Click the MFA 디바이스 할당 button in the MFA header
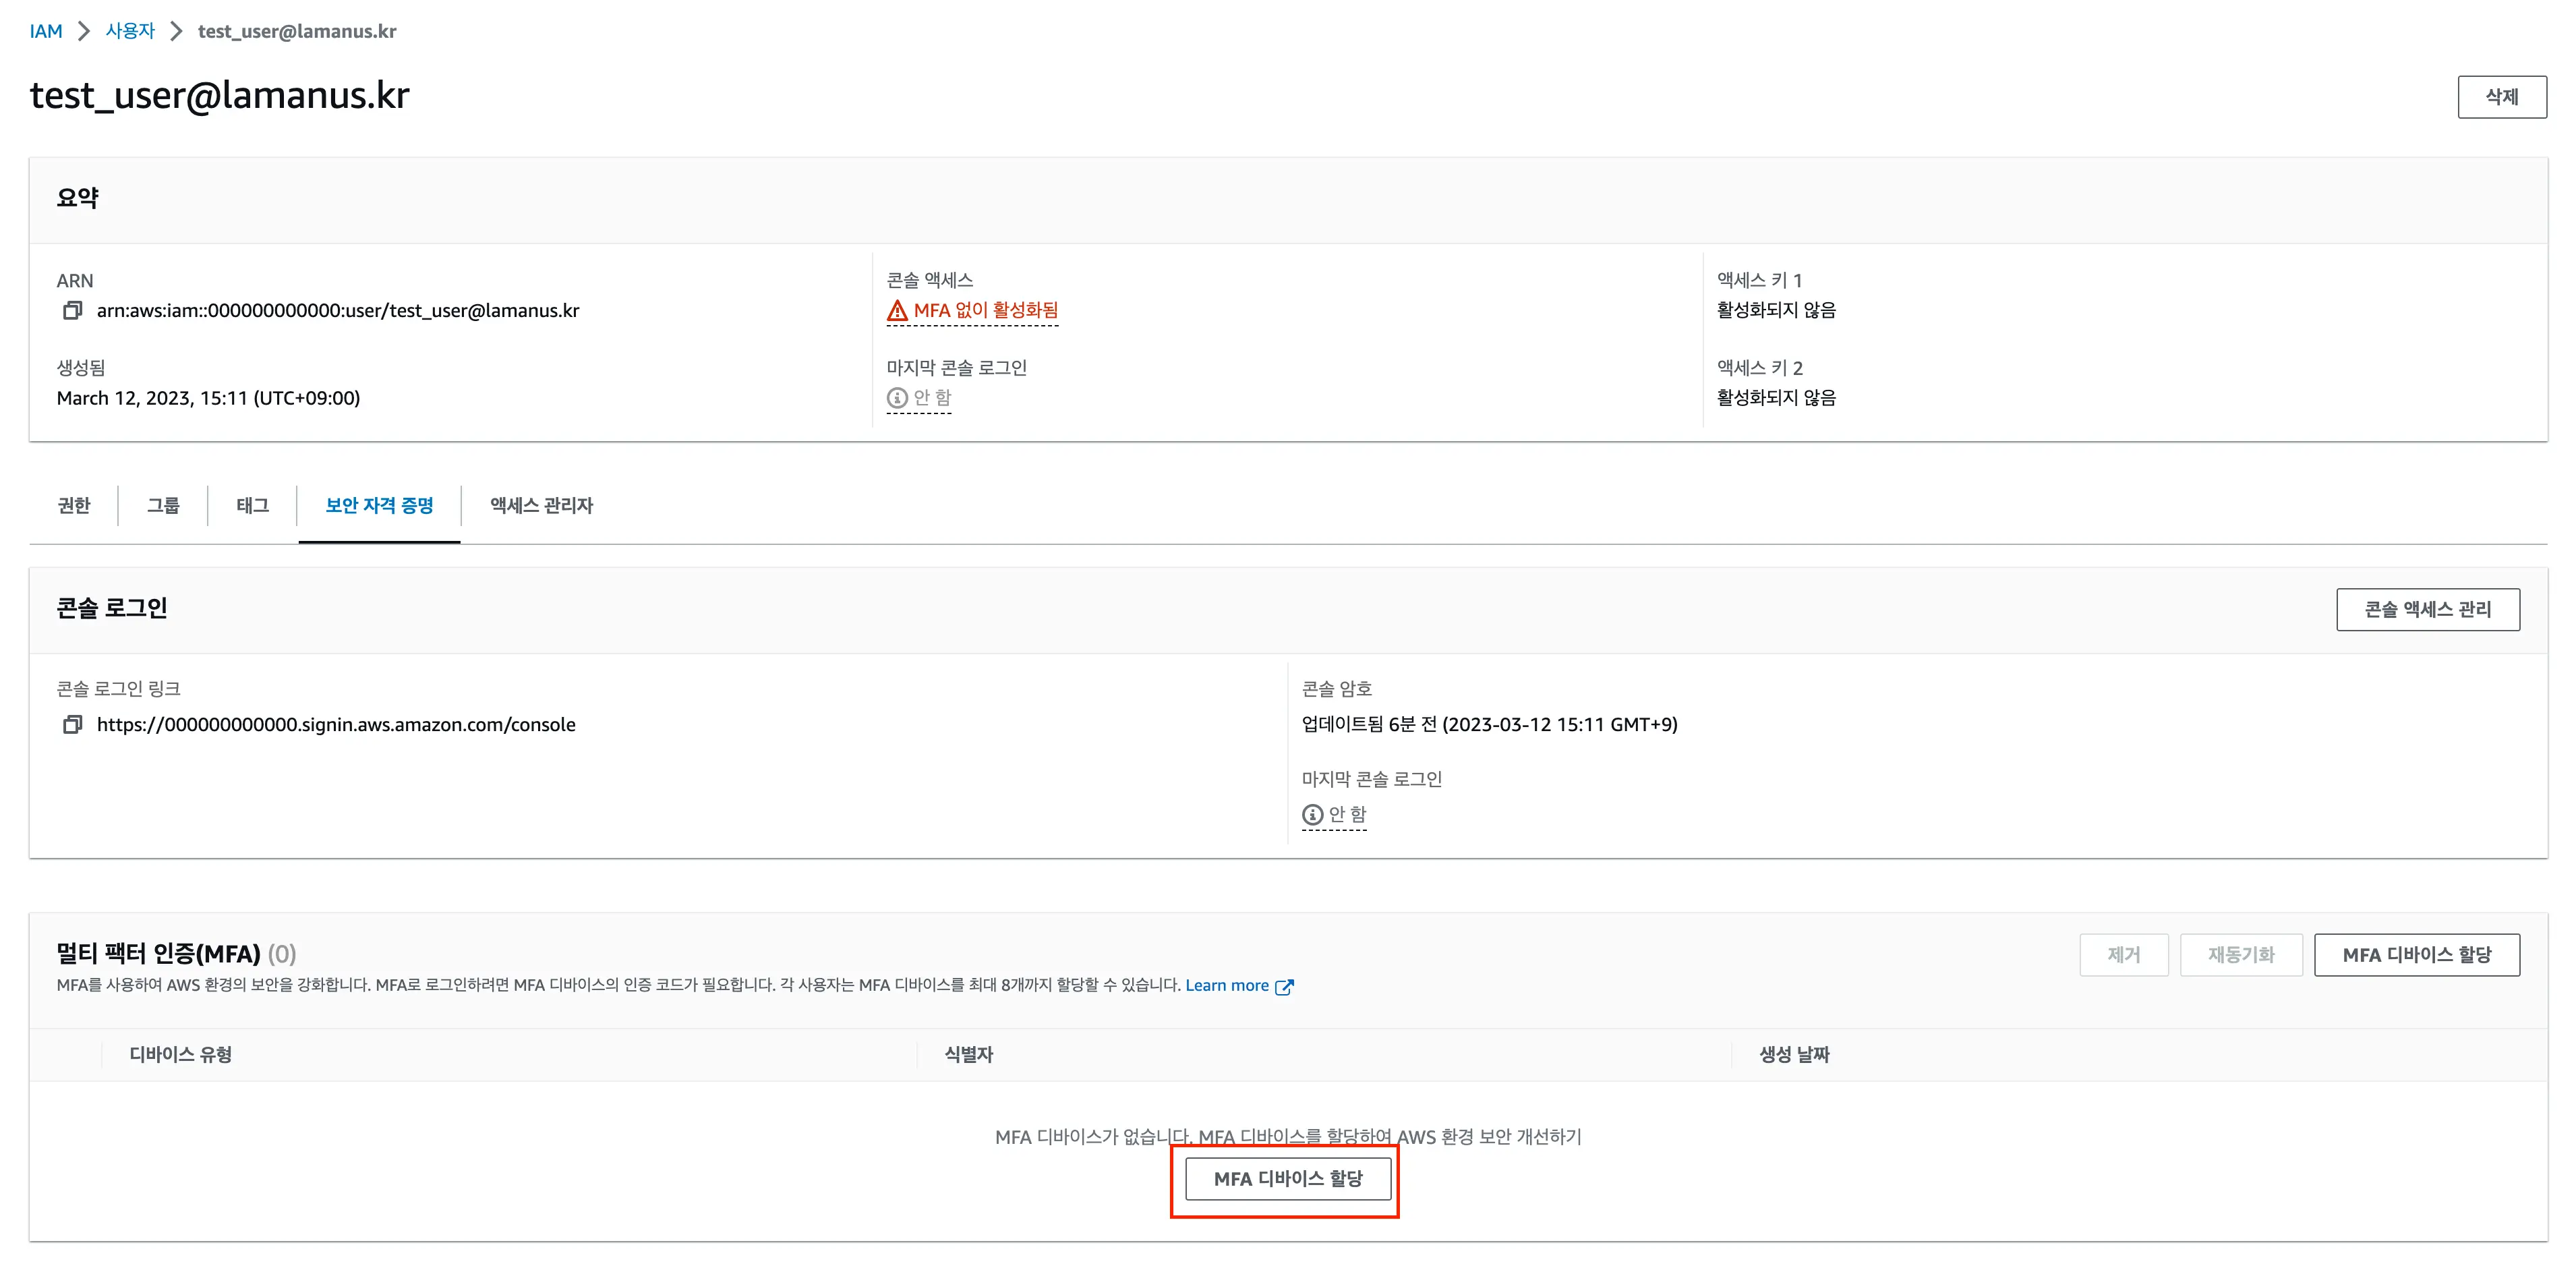 (x=2416, y=955)
